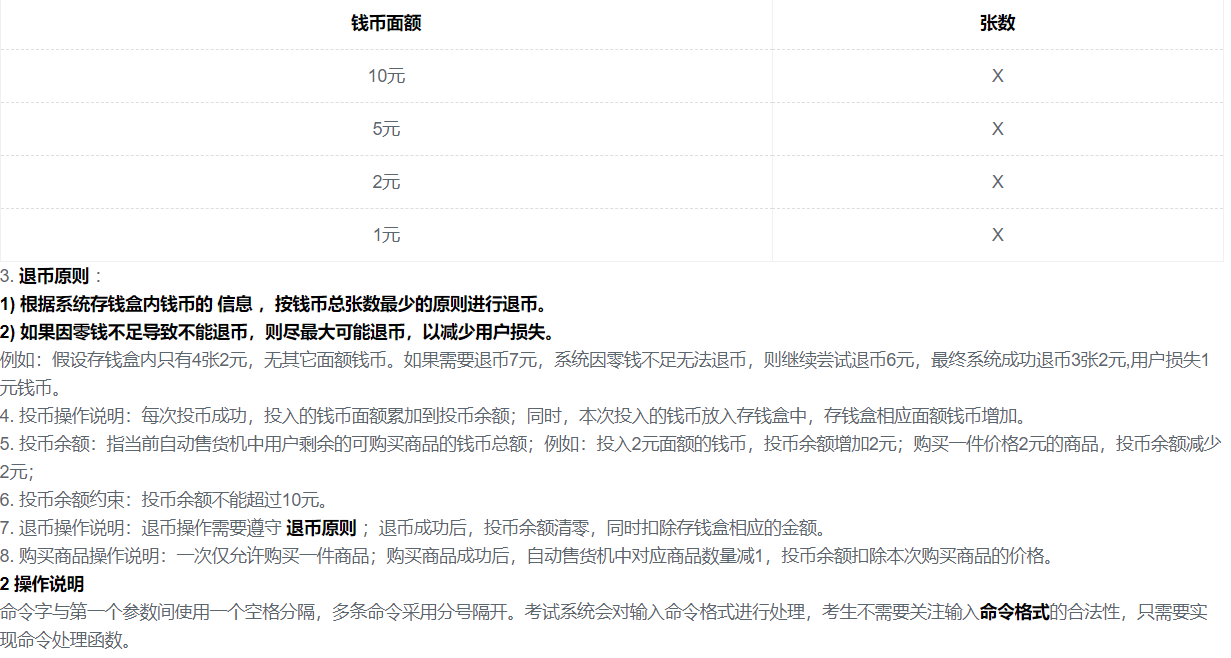This screenshot has width=1231, height=658.
Task: Select the 2元 table cell
Action: tap(387, 181)
